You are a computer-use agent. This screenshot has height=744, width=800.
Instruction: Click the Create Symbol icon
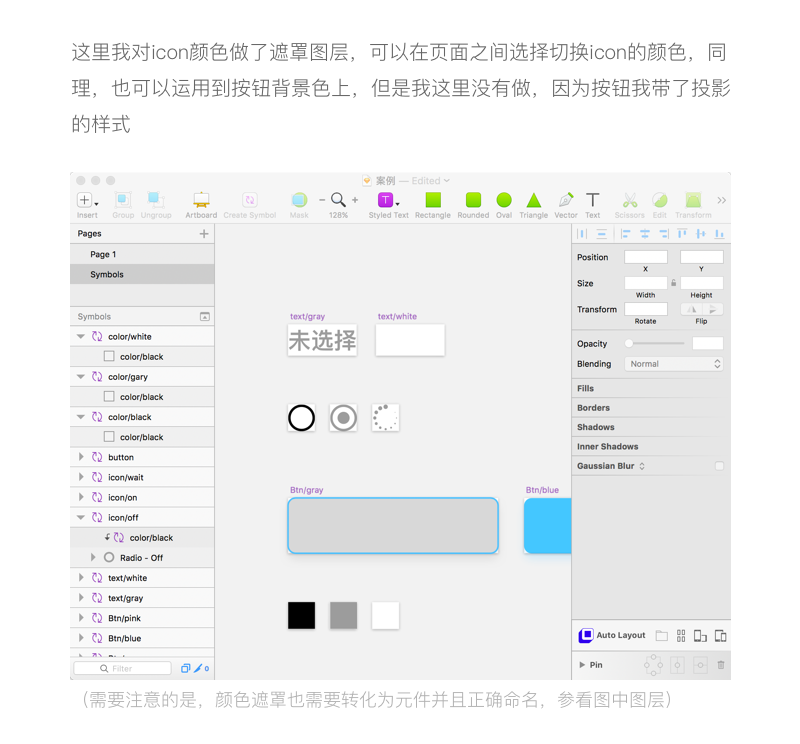[x=249, y=200]
